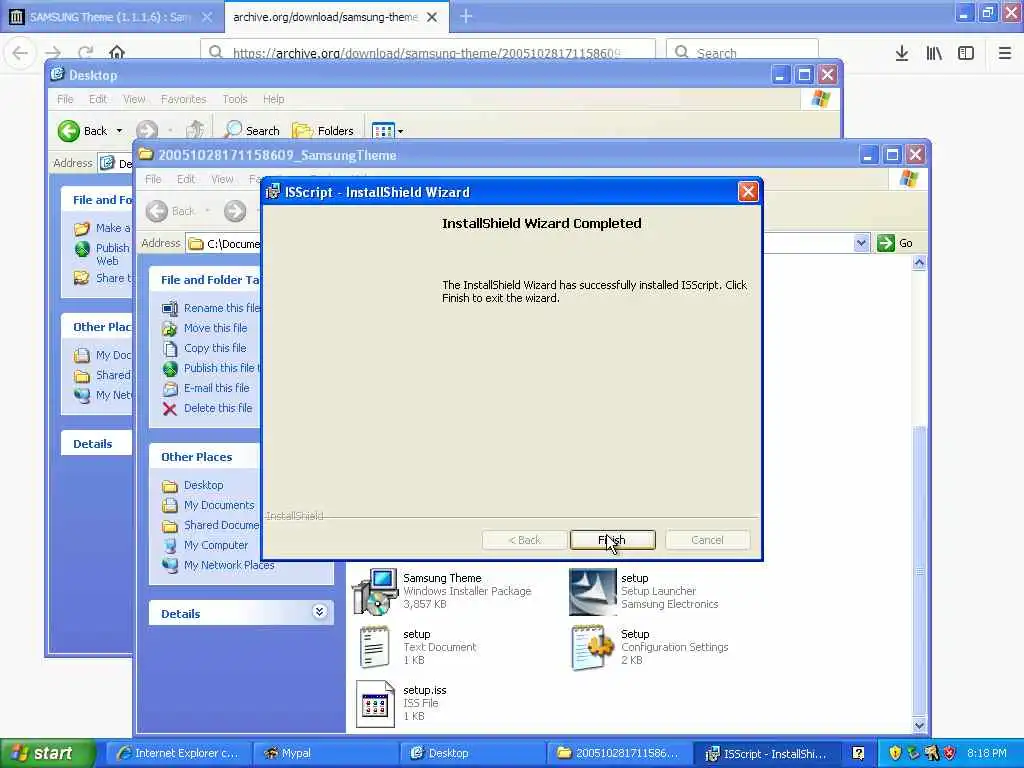This screenshot has height=768, width=1024.
Task: Open Shared Documents folder icon in Other Places
Action: click(x=170, y=526)
